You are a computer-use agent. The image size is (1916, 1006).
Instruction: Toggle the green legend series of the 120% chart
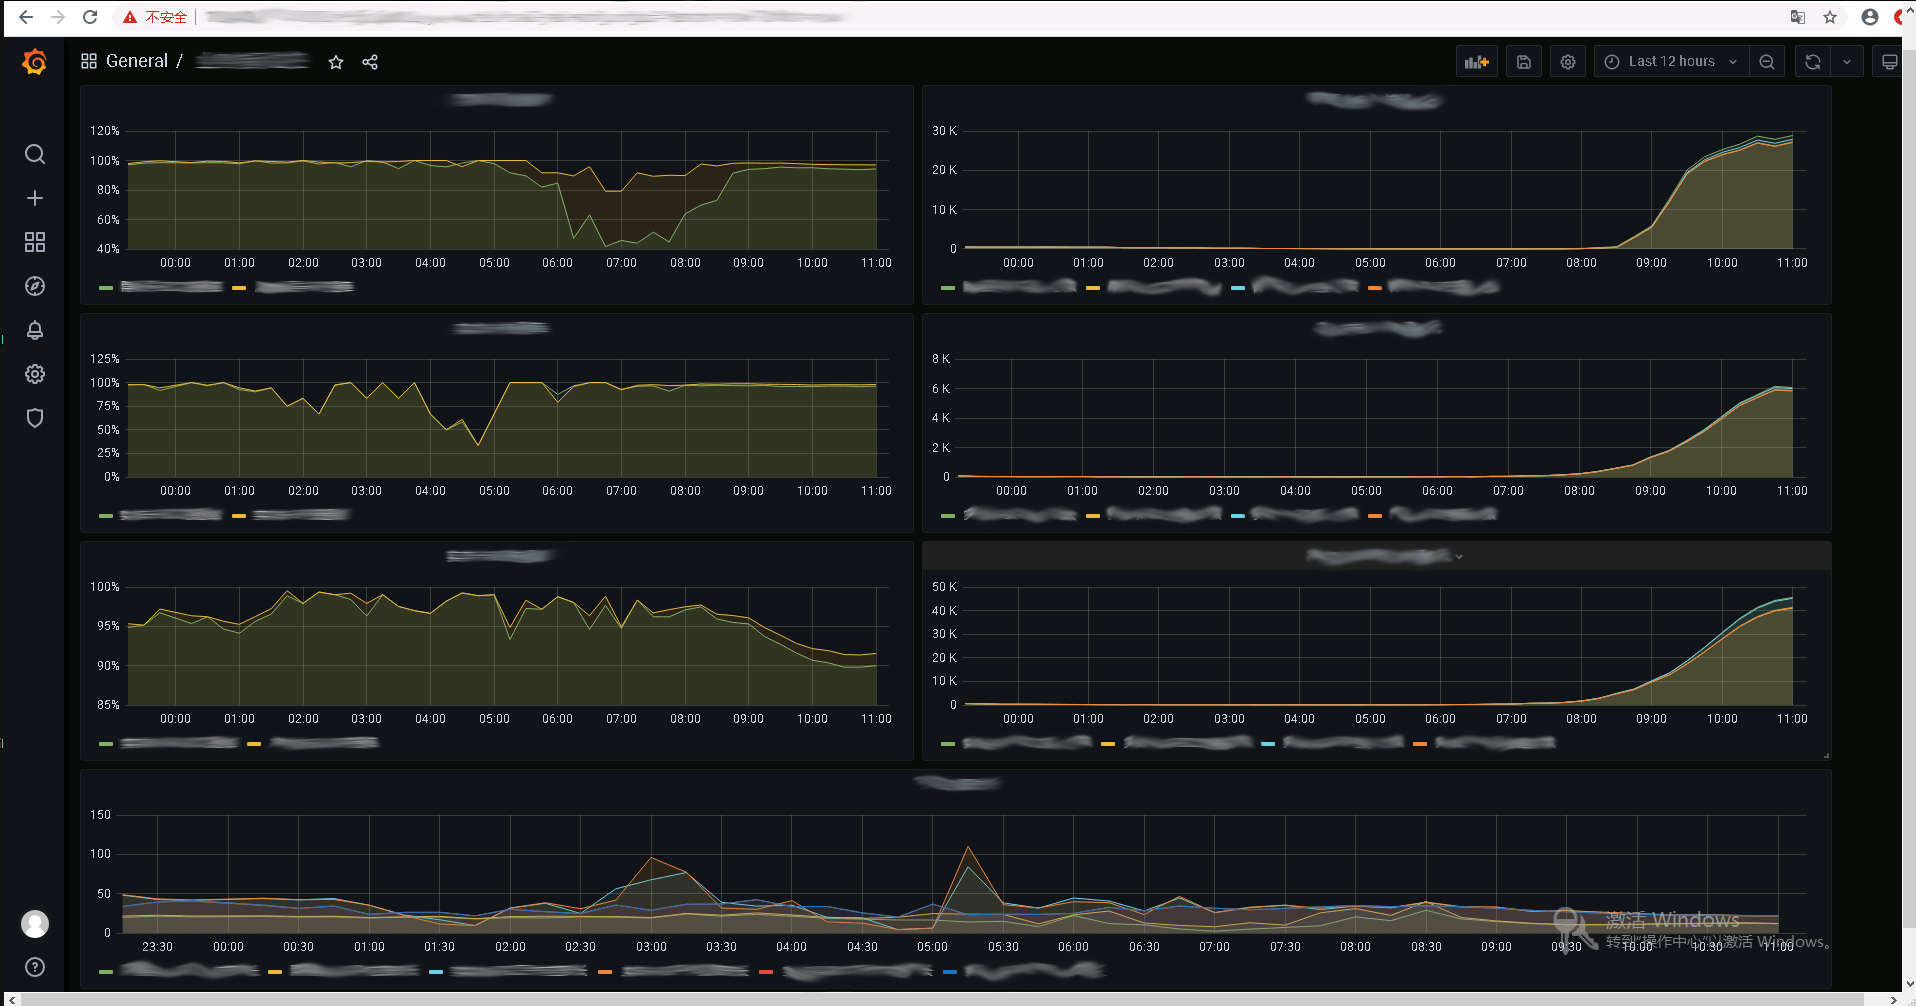coord(161,287)
